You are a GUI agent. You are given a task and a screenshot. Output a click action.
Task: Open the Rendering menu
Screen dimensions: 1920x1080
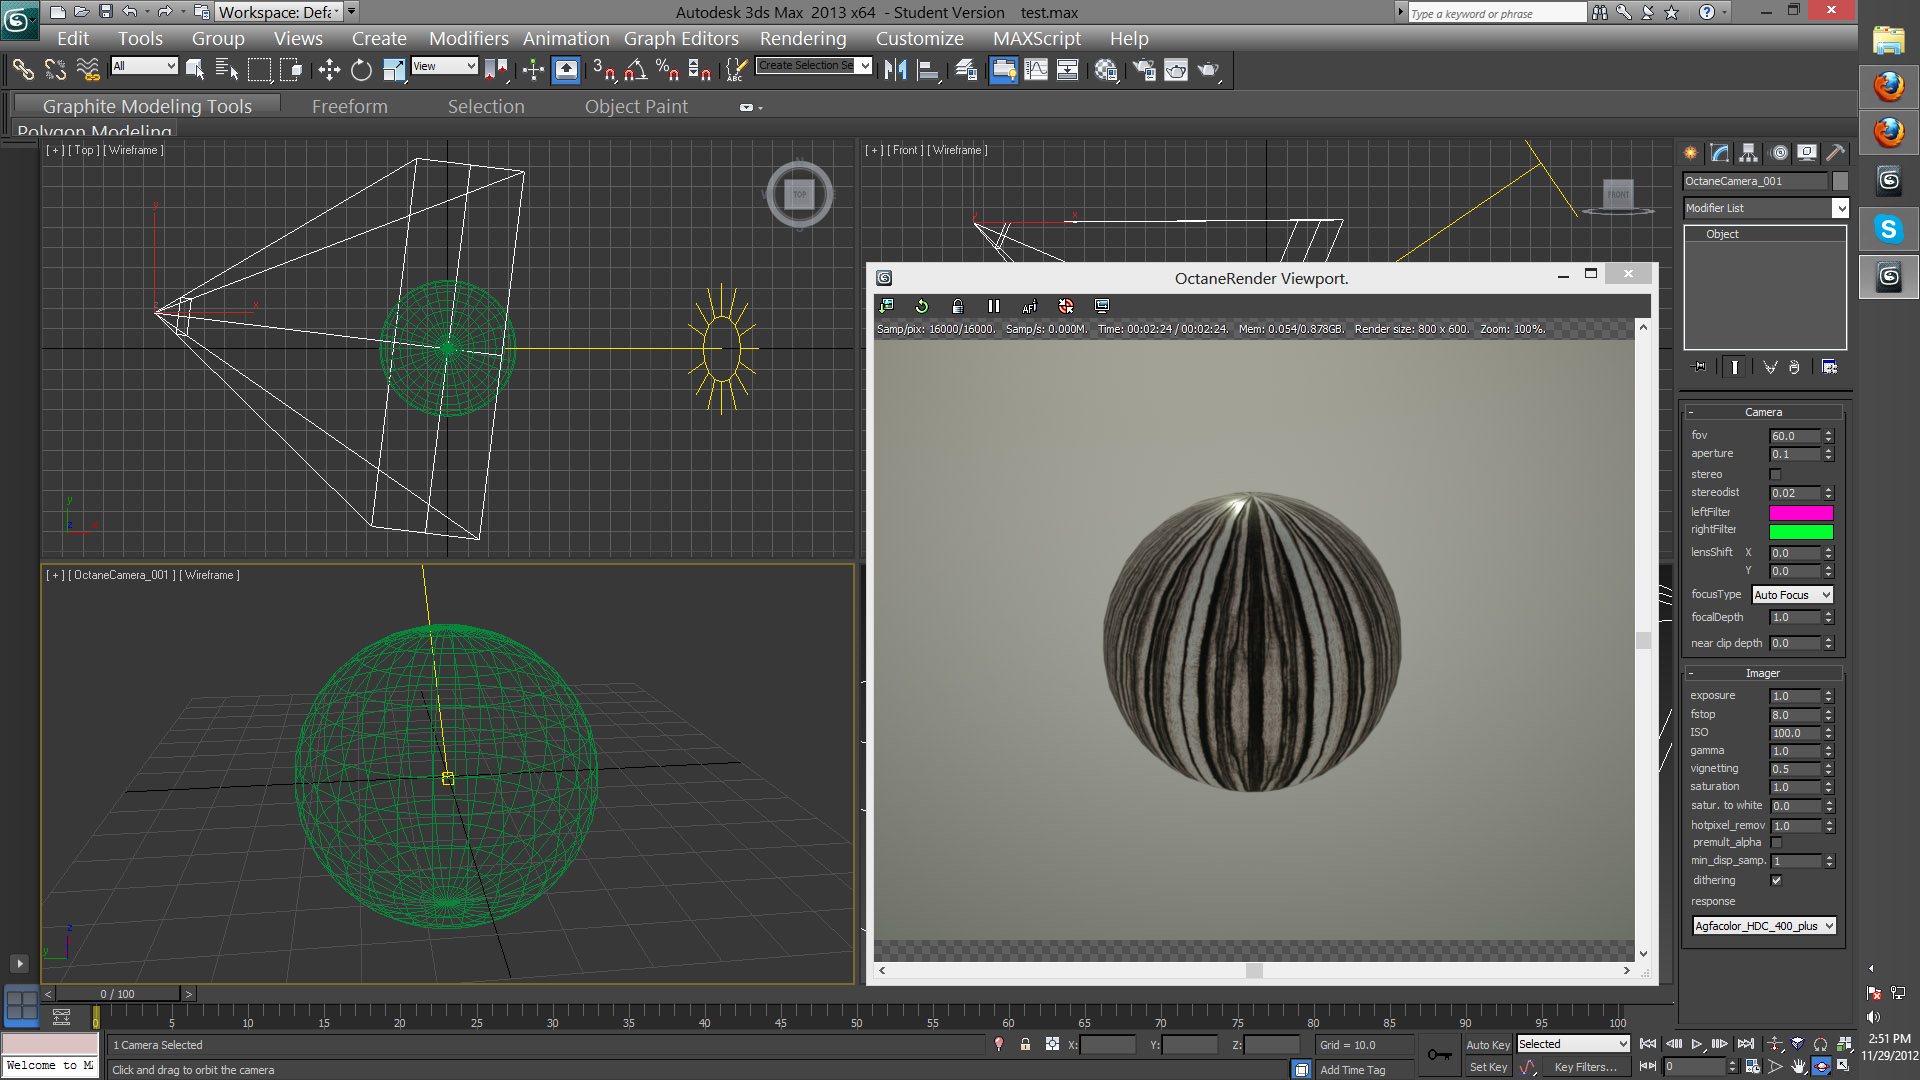coord(802,38)
